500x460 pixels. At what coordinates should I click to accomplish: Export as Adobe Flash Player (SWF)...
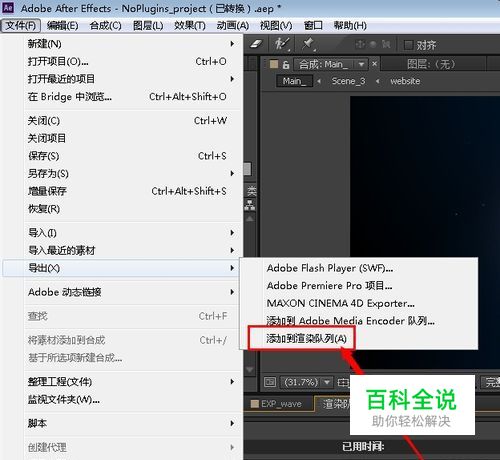359,268
